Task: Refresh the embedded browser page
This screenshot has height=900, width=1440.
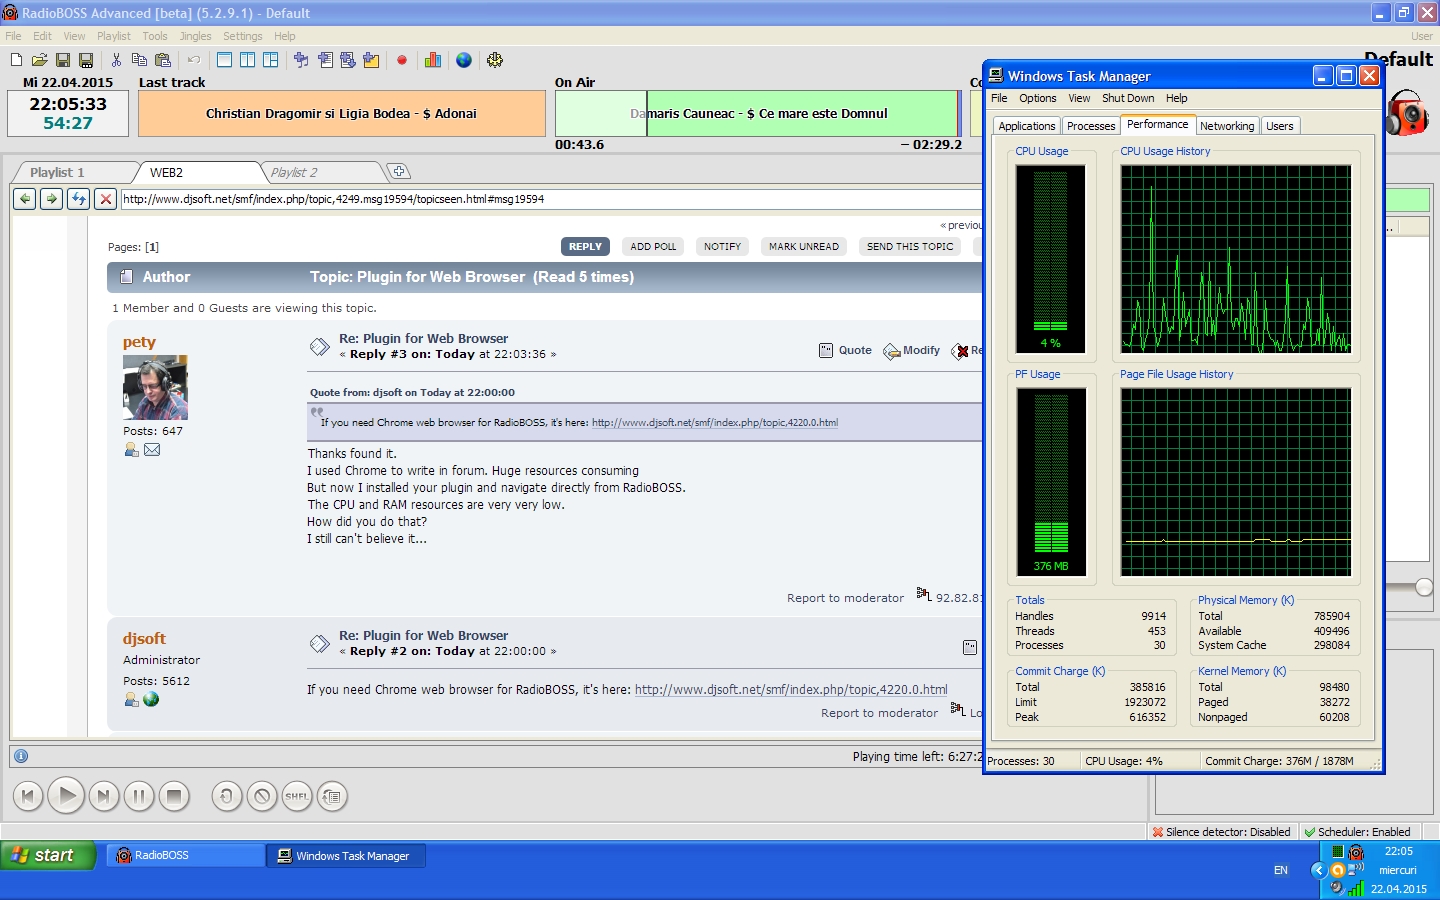Action: 78,199
